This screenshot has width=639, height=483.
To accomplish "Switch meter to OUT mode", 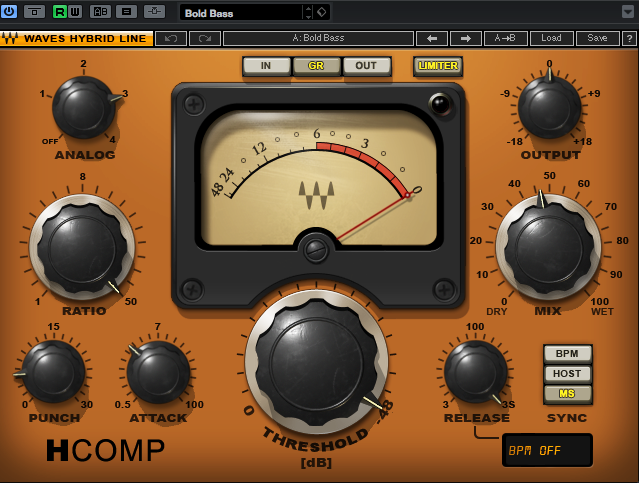I will (x=366, y=66).
